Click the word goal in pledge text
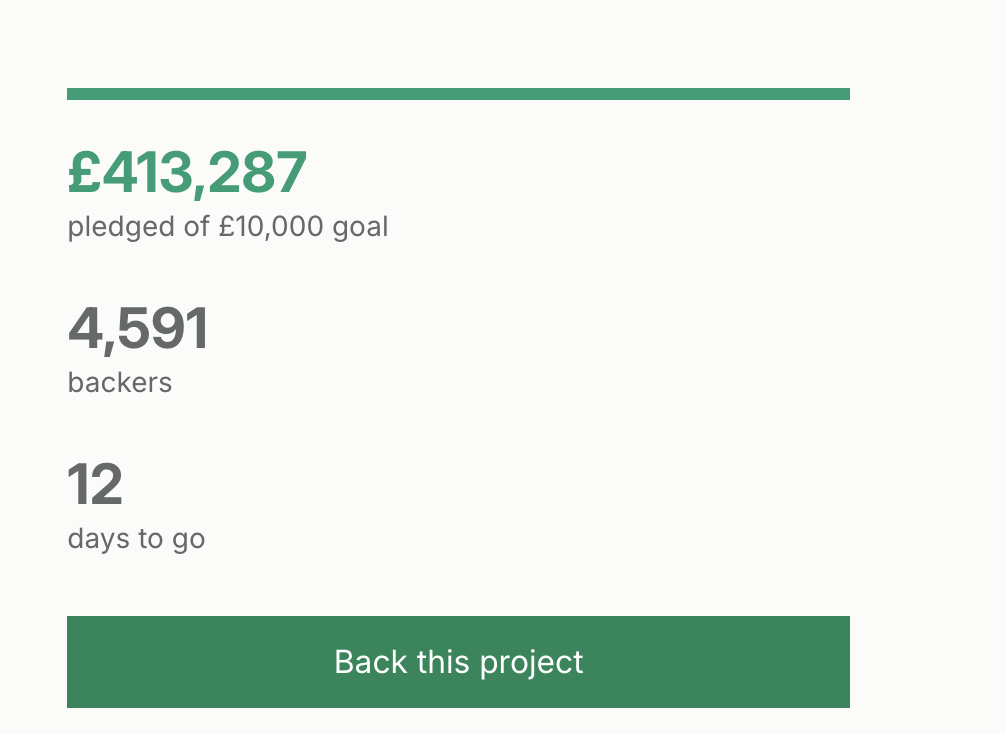This screenshot has width=1006, height=734. click(x=360, y=227)
